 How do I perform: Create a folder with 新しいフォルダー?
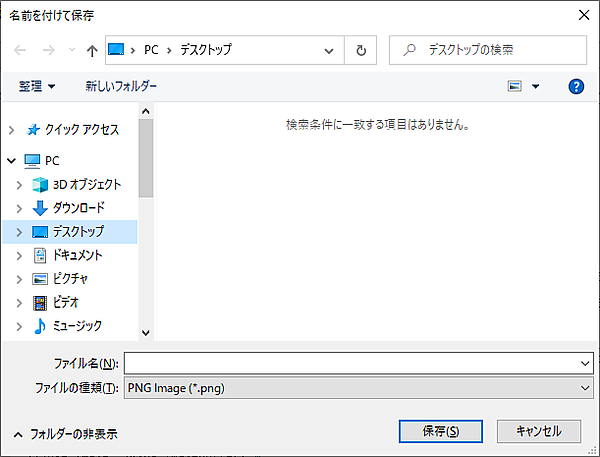click(x=121, y=86)
